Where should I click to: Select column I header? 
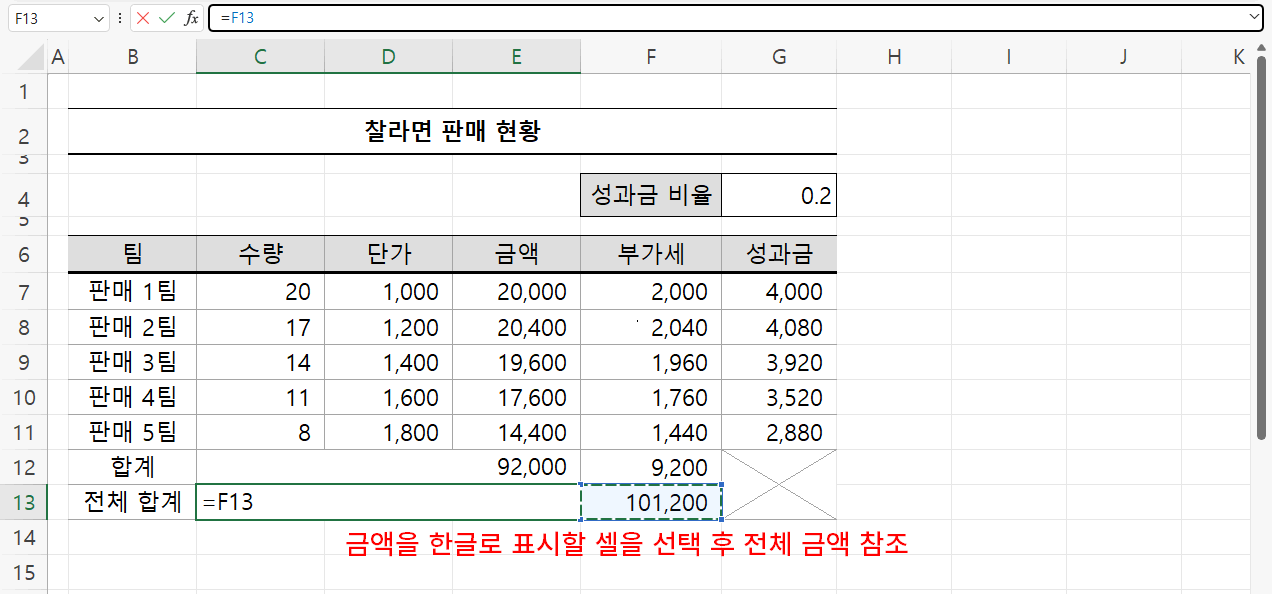click(x=1009, y=57)
